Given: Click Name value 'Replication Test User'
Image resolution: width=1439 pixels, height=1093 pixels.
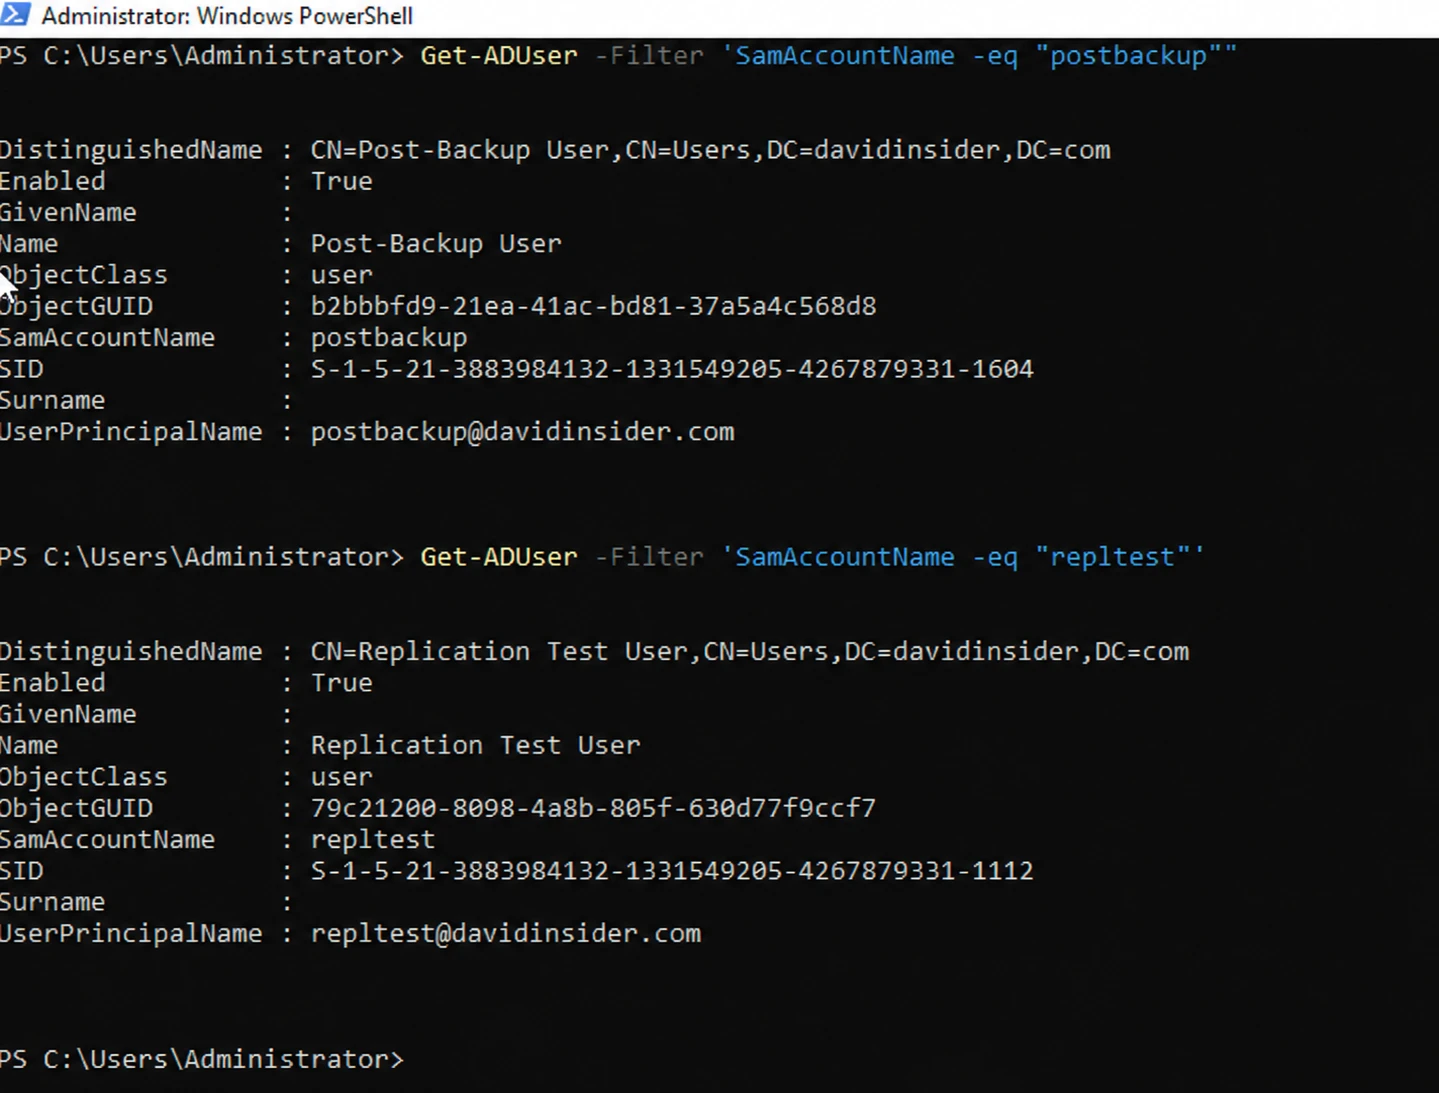Looking at the screenshot, I should coord(475,746).
